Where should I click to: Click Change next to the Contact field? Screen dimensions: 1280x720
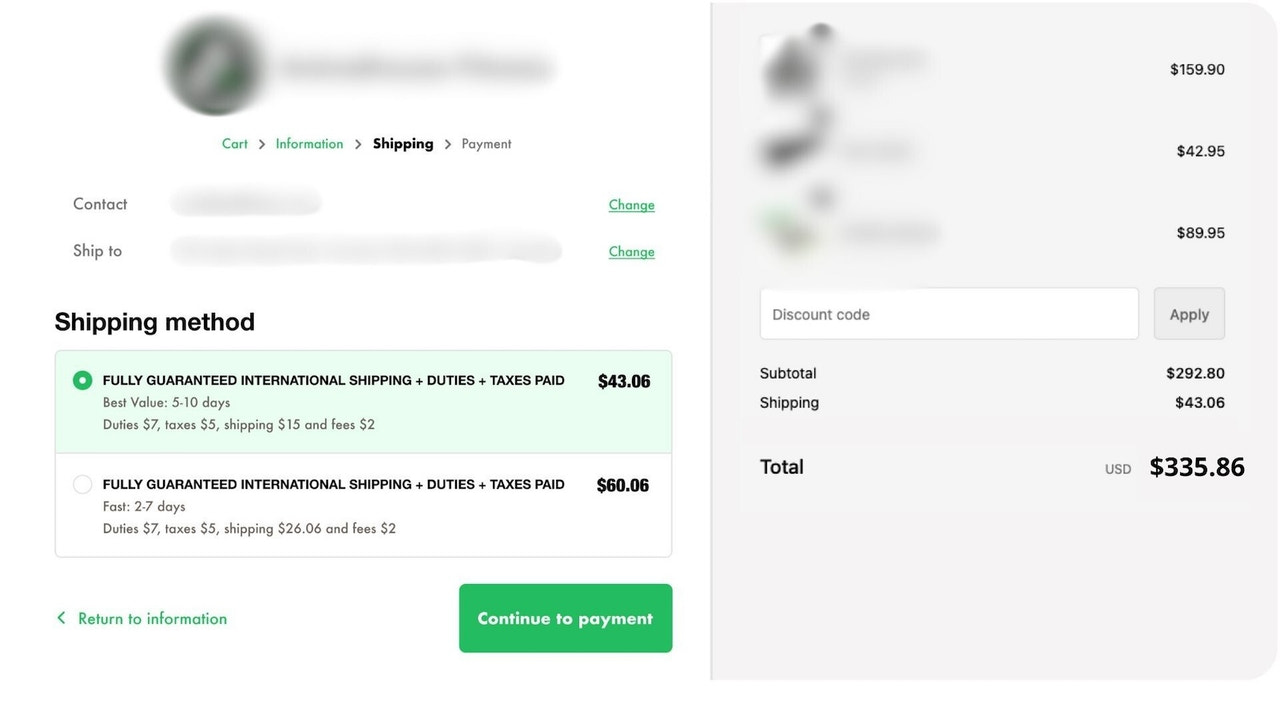coord(631,204)
